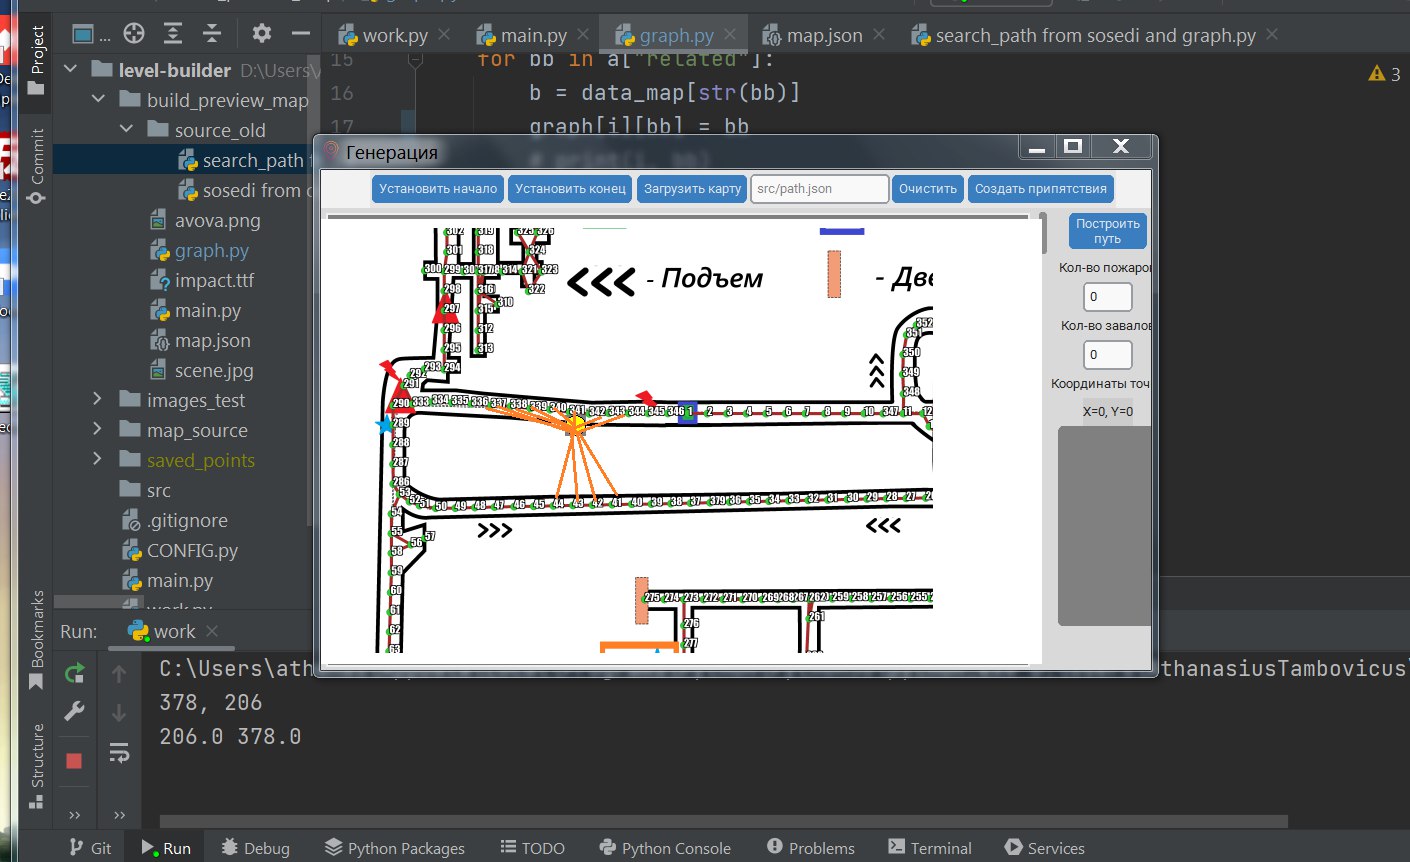Click the warnings indicator showing 3
The width and height of the screenshot is (1410, 862).
[x=1385, y=74]
